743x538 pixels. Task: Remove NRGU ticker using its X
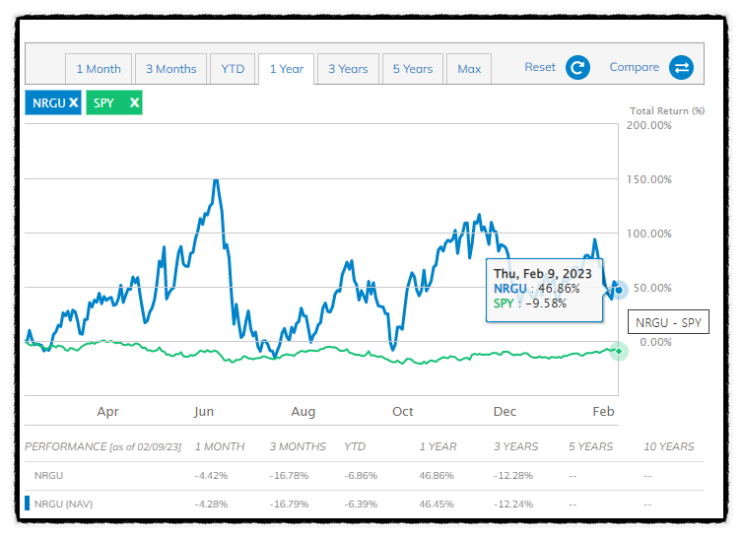pos(73,102)
